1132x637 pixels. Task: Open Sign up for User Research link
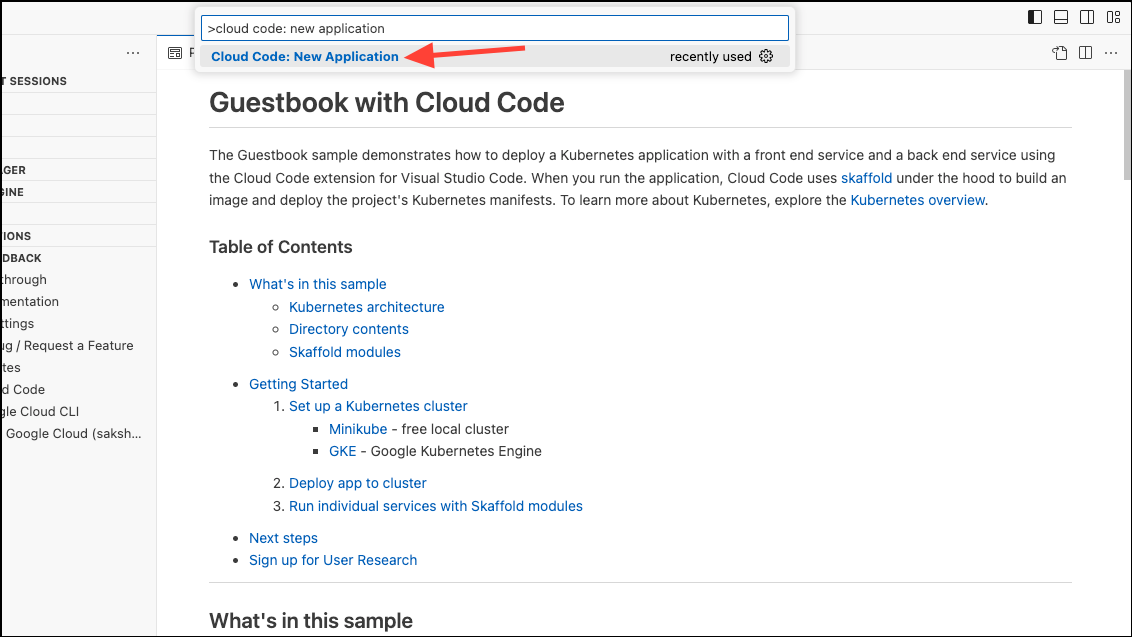pos(333,560)
